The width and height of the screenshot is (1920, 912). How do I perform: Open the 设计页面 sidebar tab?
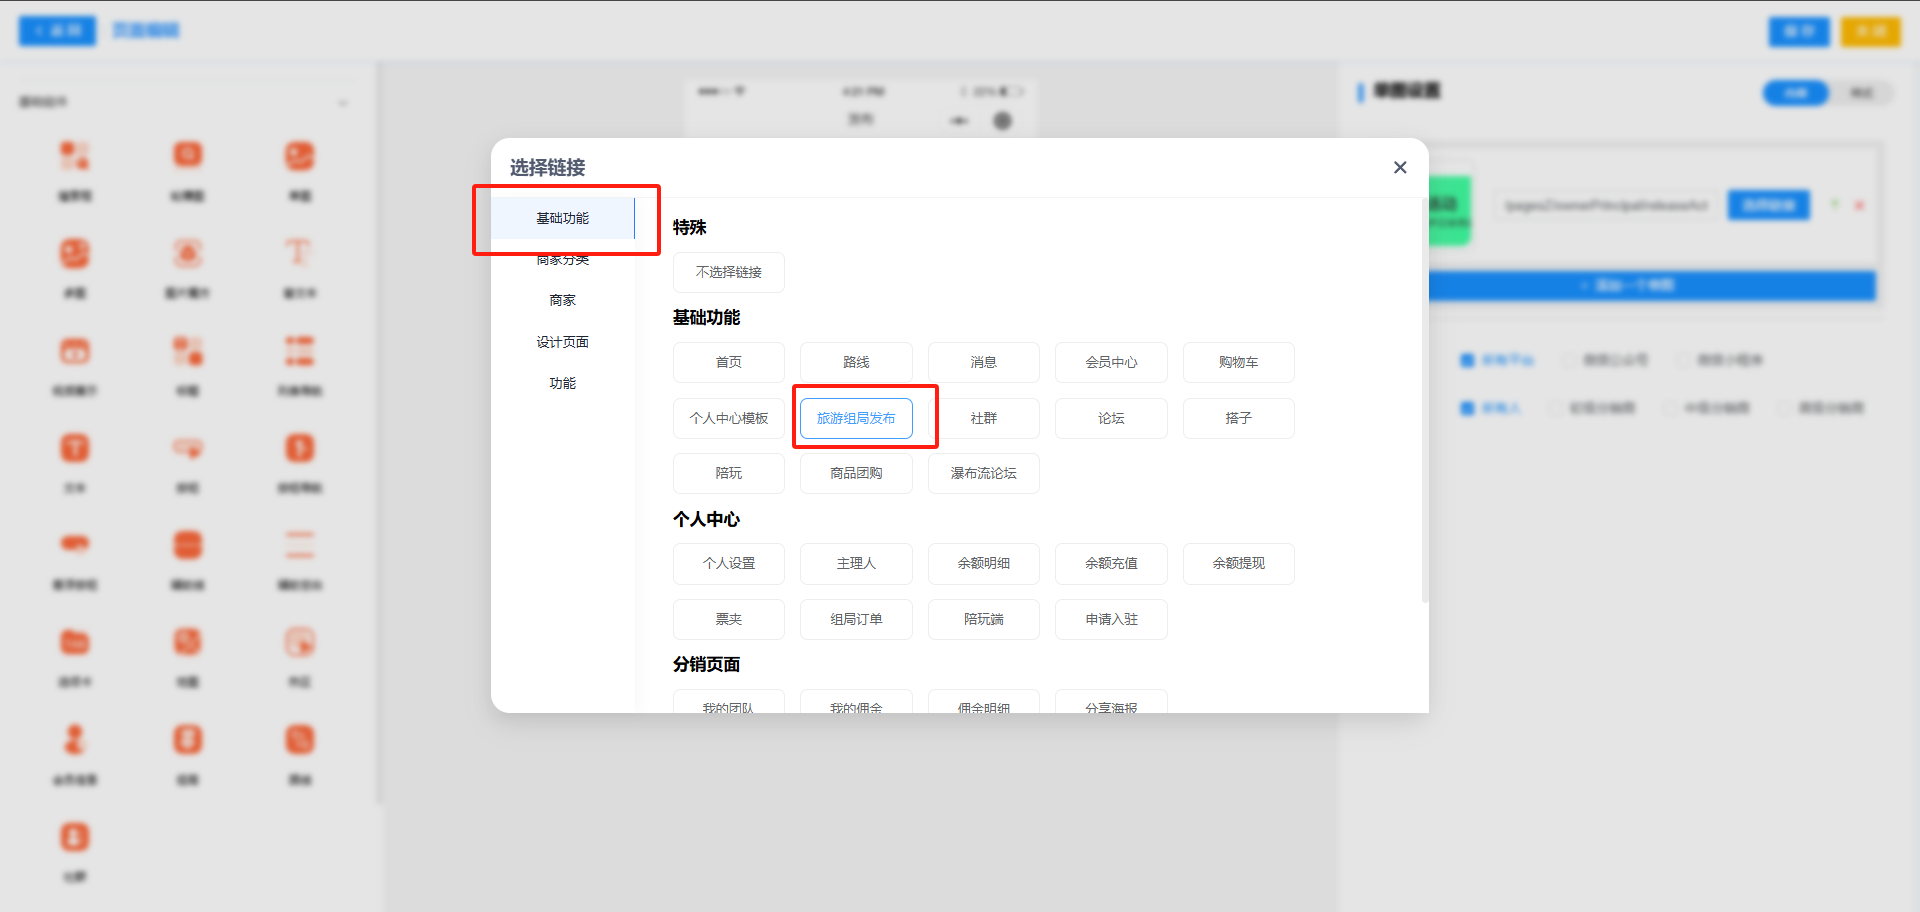[562, 342]
